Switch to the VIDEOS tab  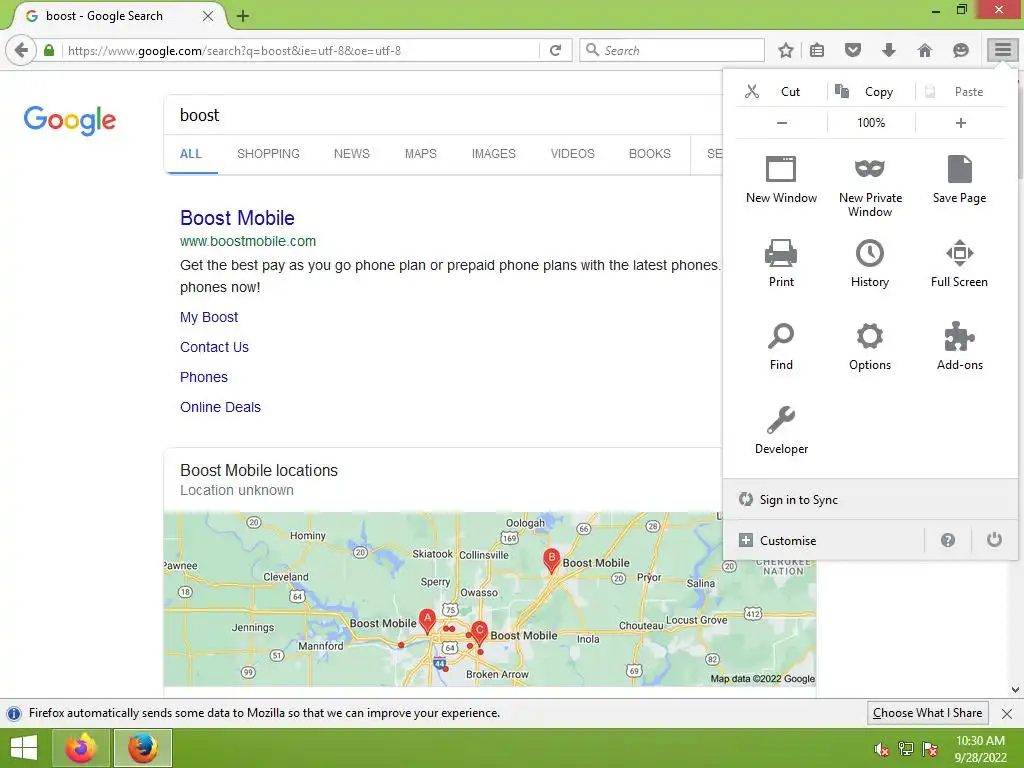click(573, 153)
